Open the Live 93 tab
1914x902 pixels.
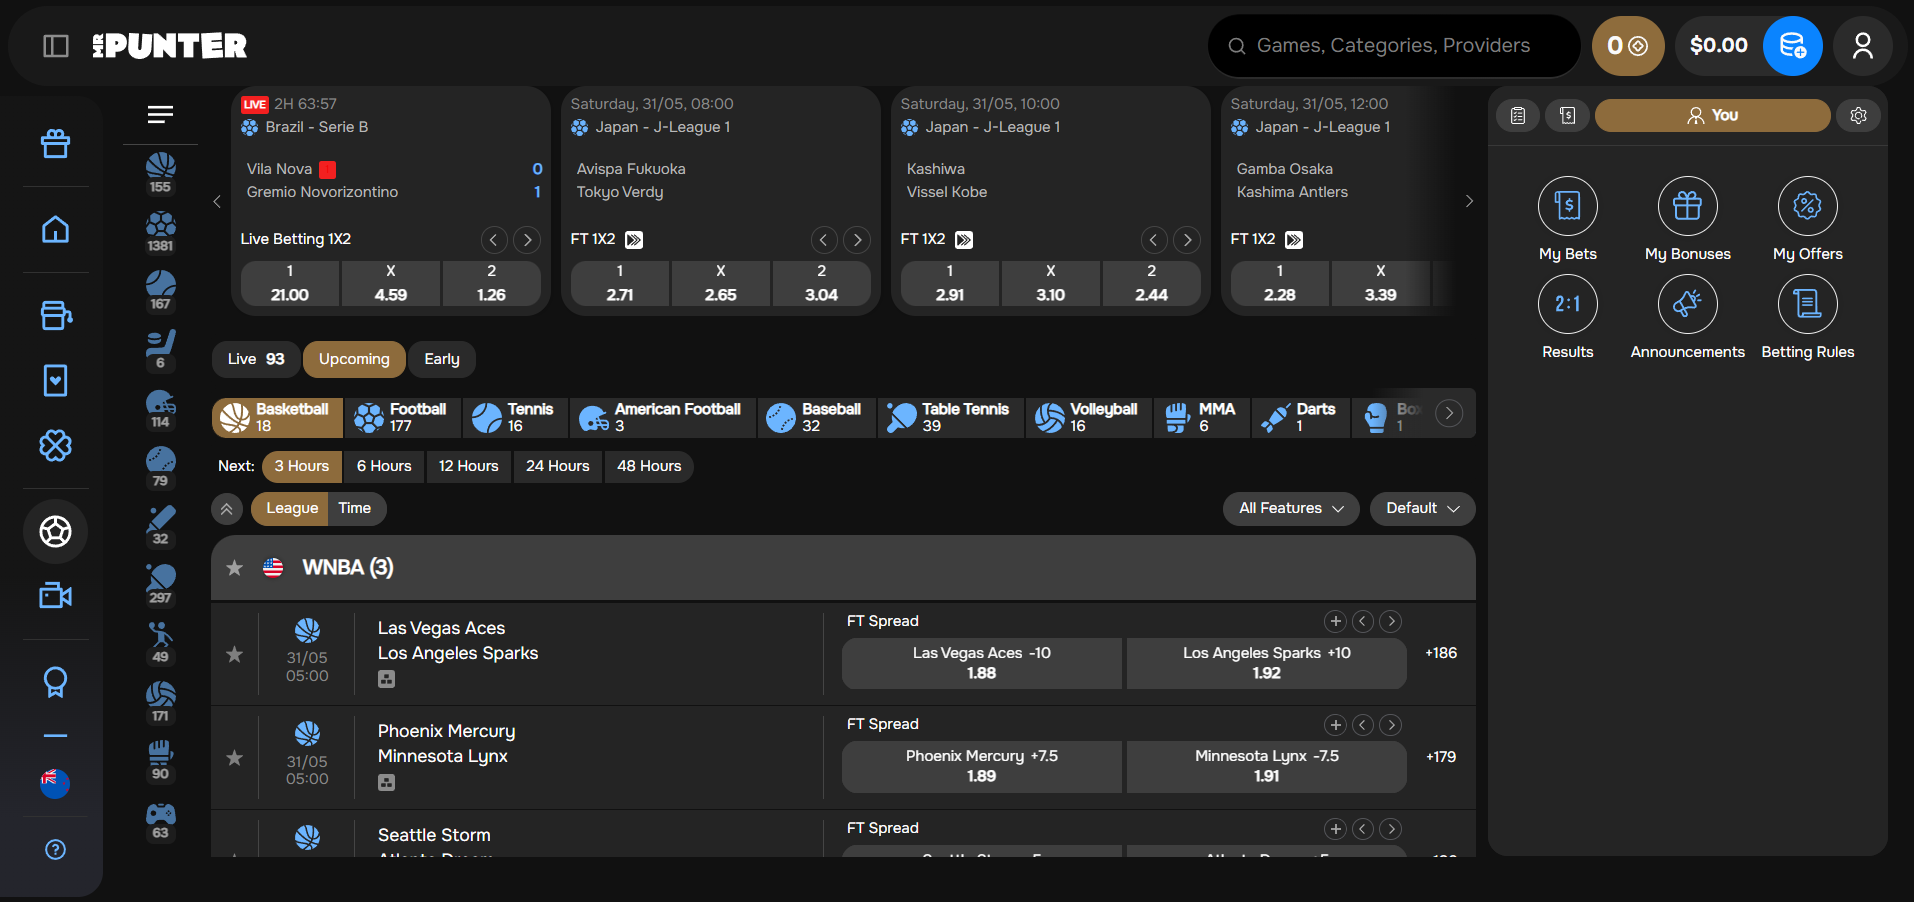coord(256,359)
